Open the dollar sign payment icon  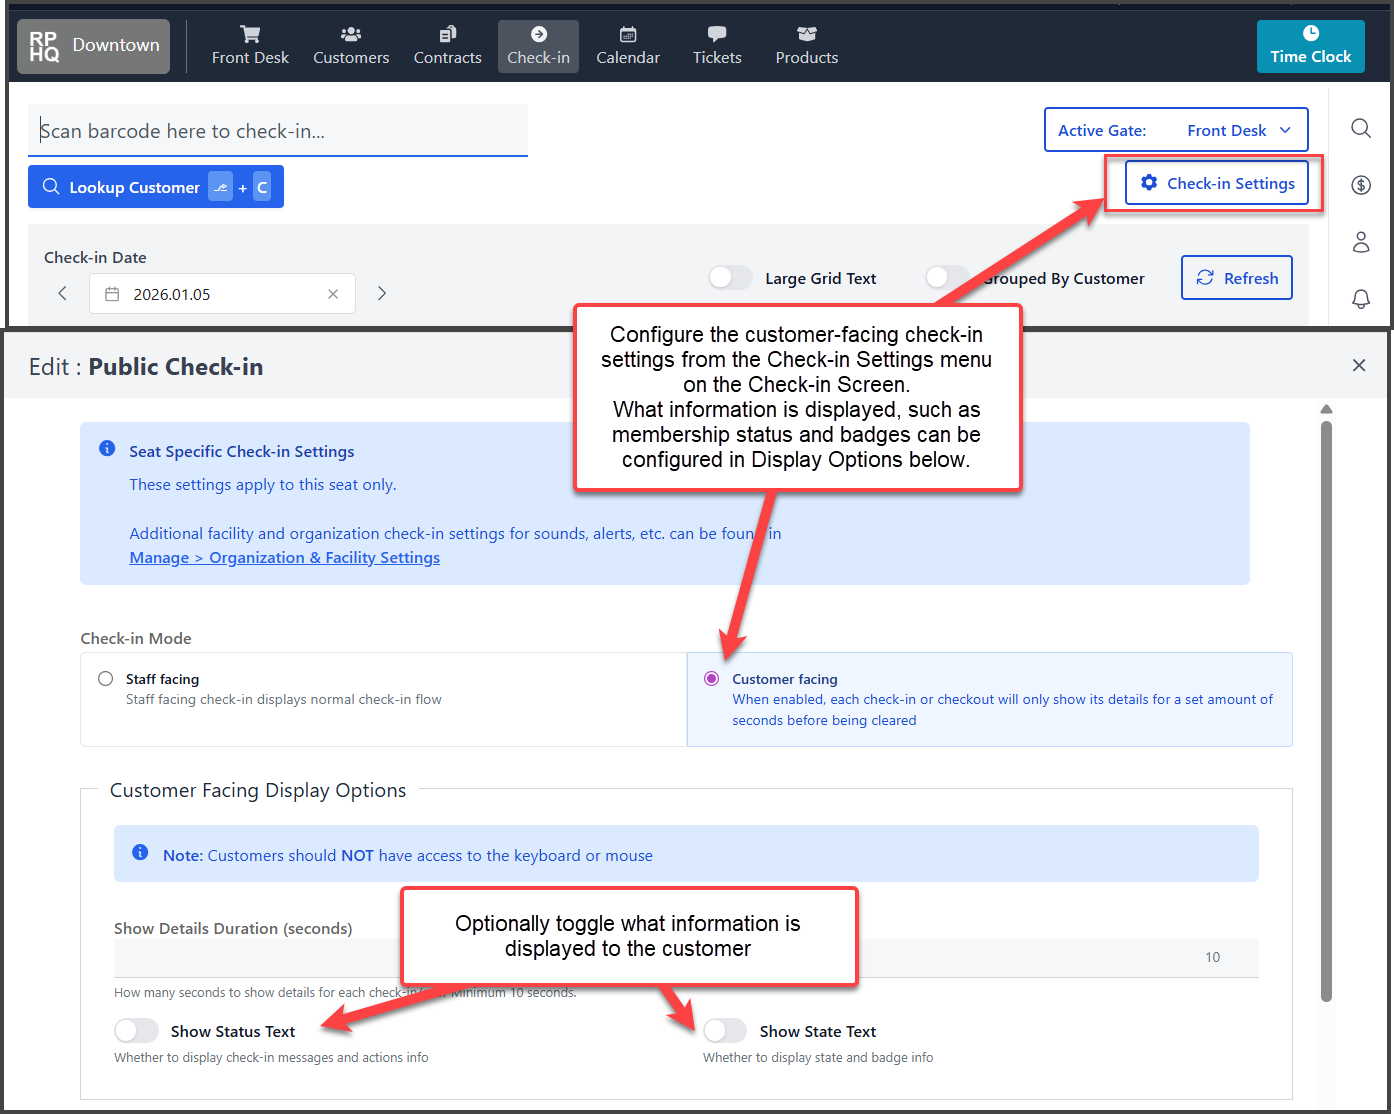(x=1360, y=185)
